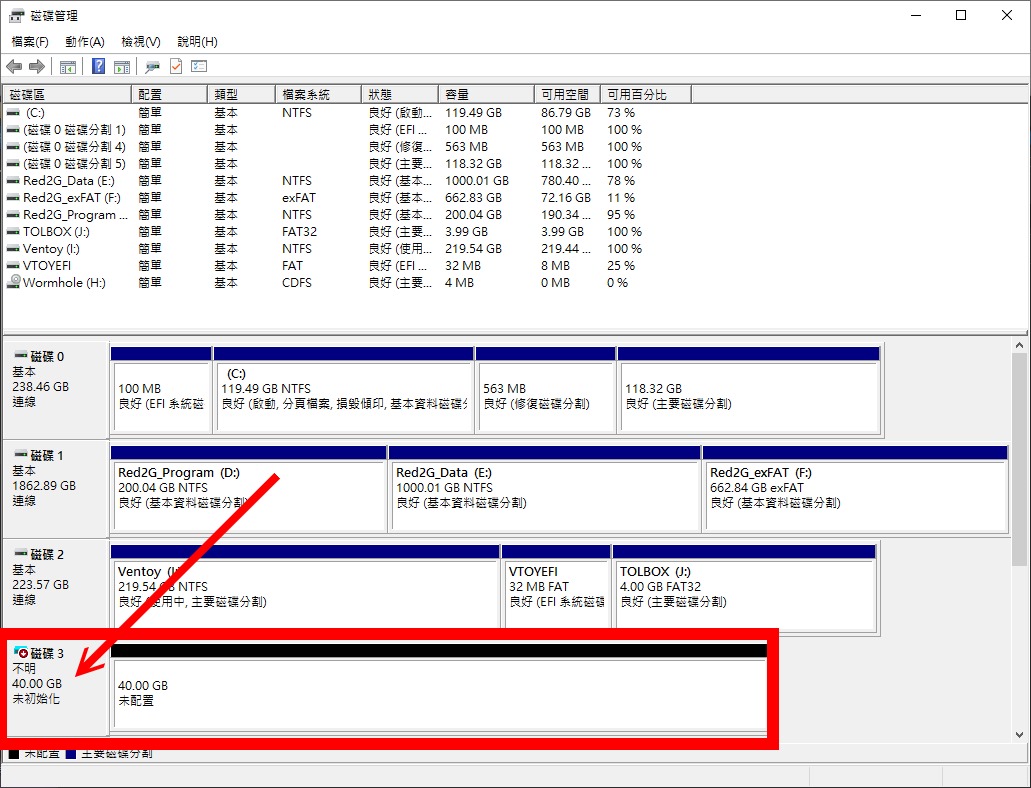Click the Forward arrow in the toolbar
Viewport: 1031px width, 788px height.
(37, 67)
